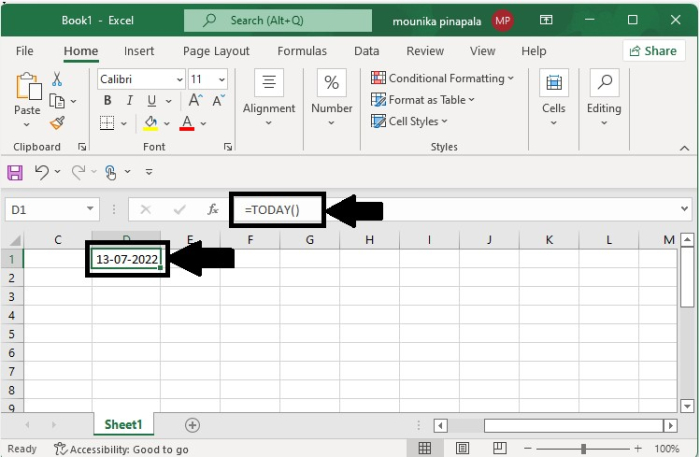
Task: Click vertical scrollbar down arrow
Action: click(687, 406)
